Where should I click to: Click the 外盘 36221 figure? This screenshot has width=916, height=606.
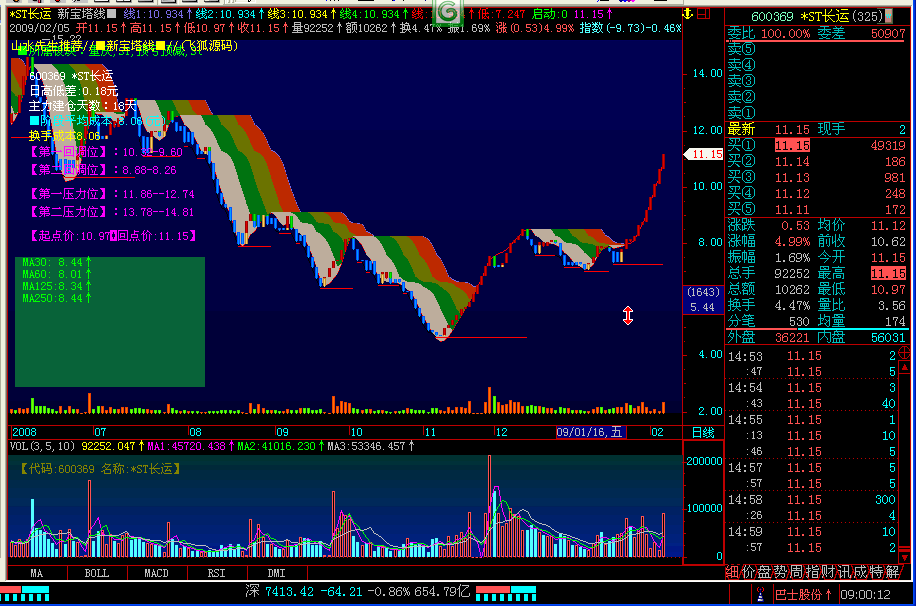[792, 337]
